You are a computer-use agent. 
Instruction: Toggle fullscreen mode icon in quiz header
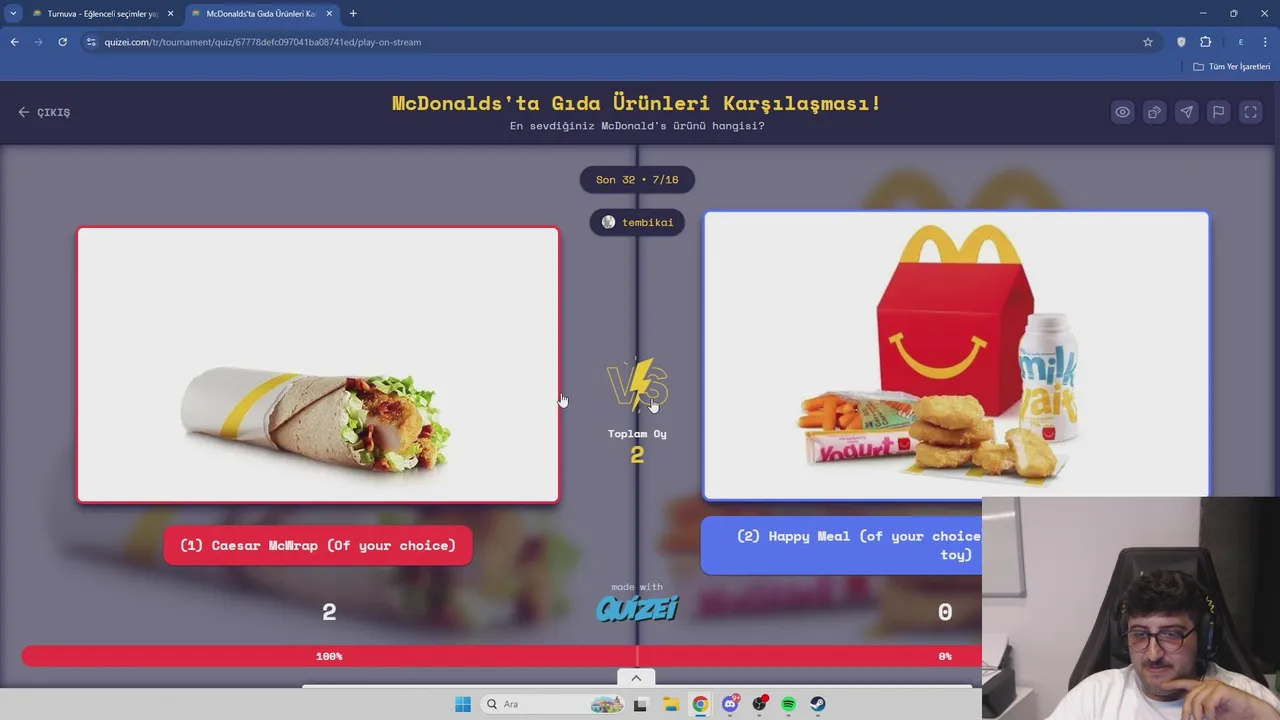pyautogui.click(x=1251, y=112)
